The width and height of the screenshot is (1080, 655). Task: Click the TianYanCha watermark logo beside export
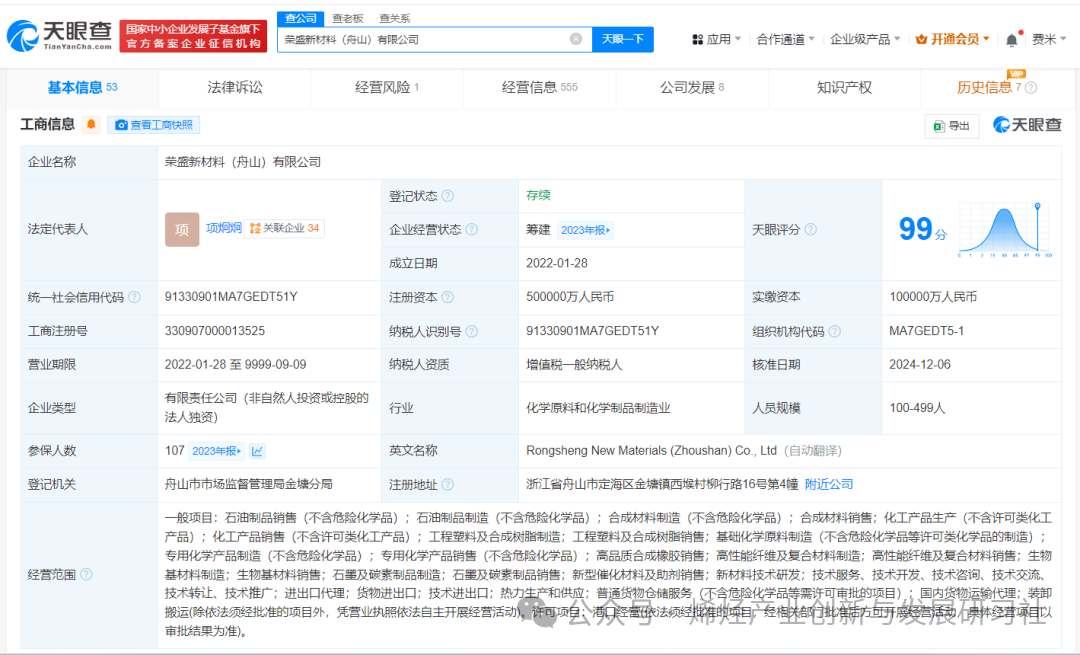click(1027, 125)
